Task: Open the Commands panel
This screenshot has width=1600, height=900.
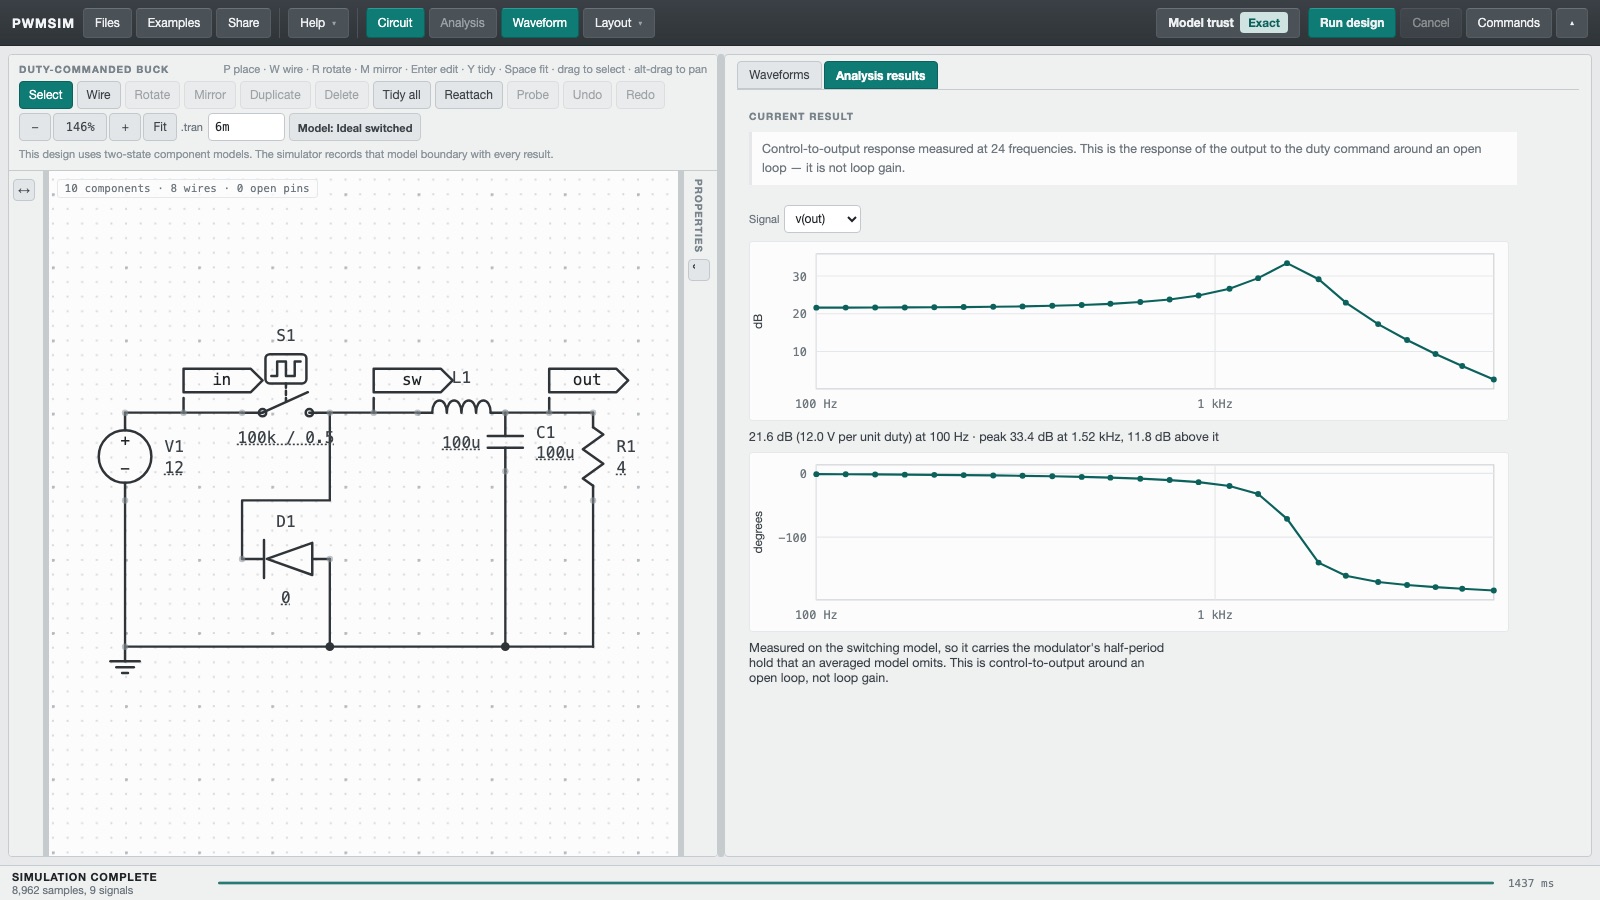Action: tap(1508, 23)
